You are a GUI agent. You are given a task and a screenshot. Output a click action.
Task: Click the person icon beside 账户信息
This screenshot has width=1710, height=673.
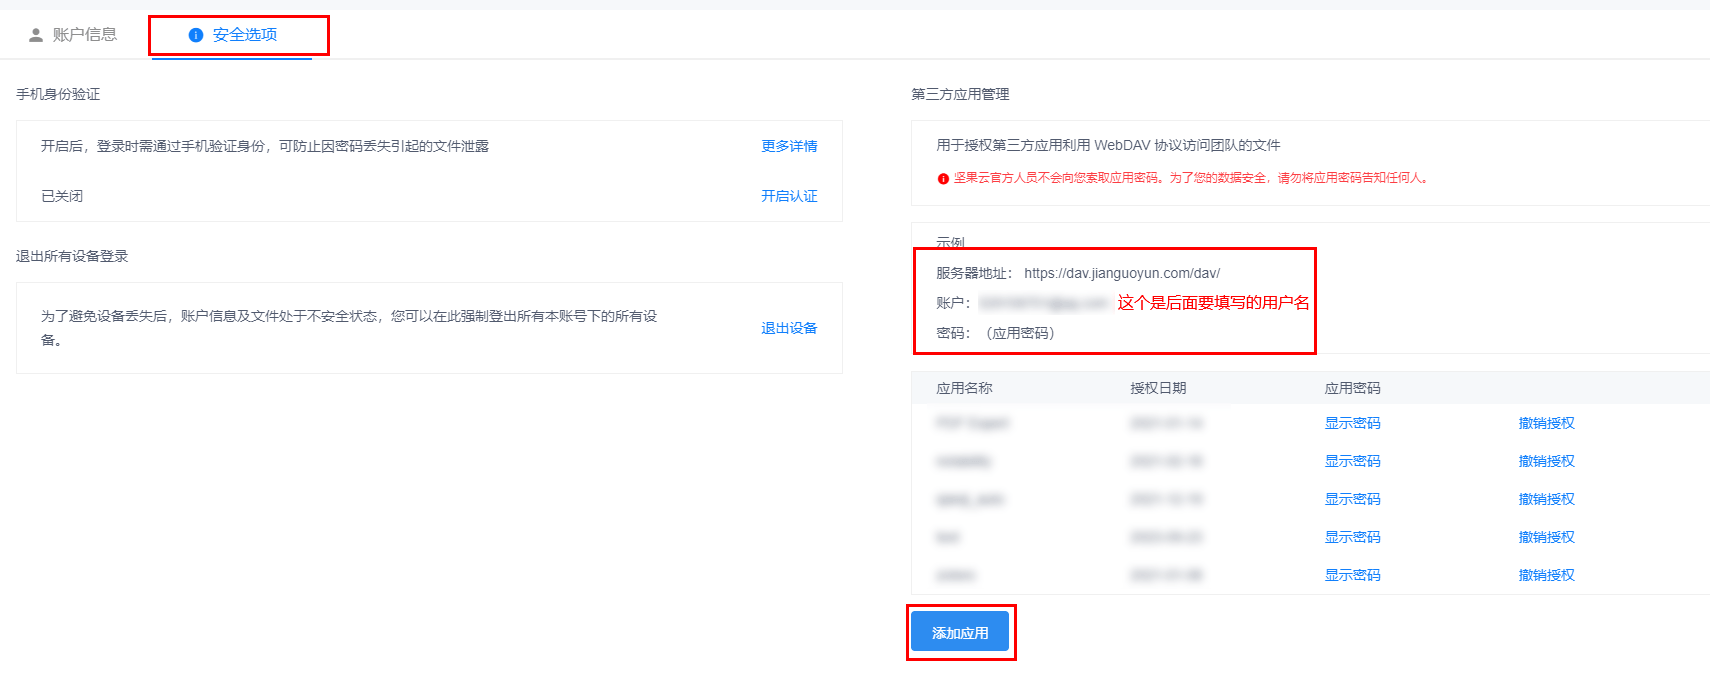[36, 35]
